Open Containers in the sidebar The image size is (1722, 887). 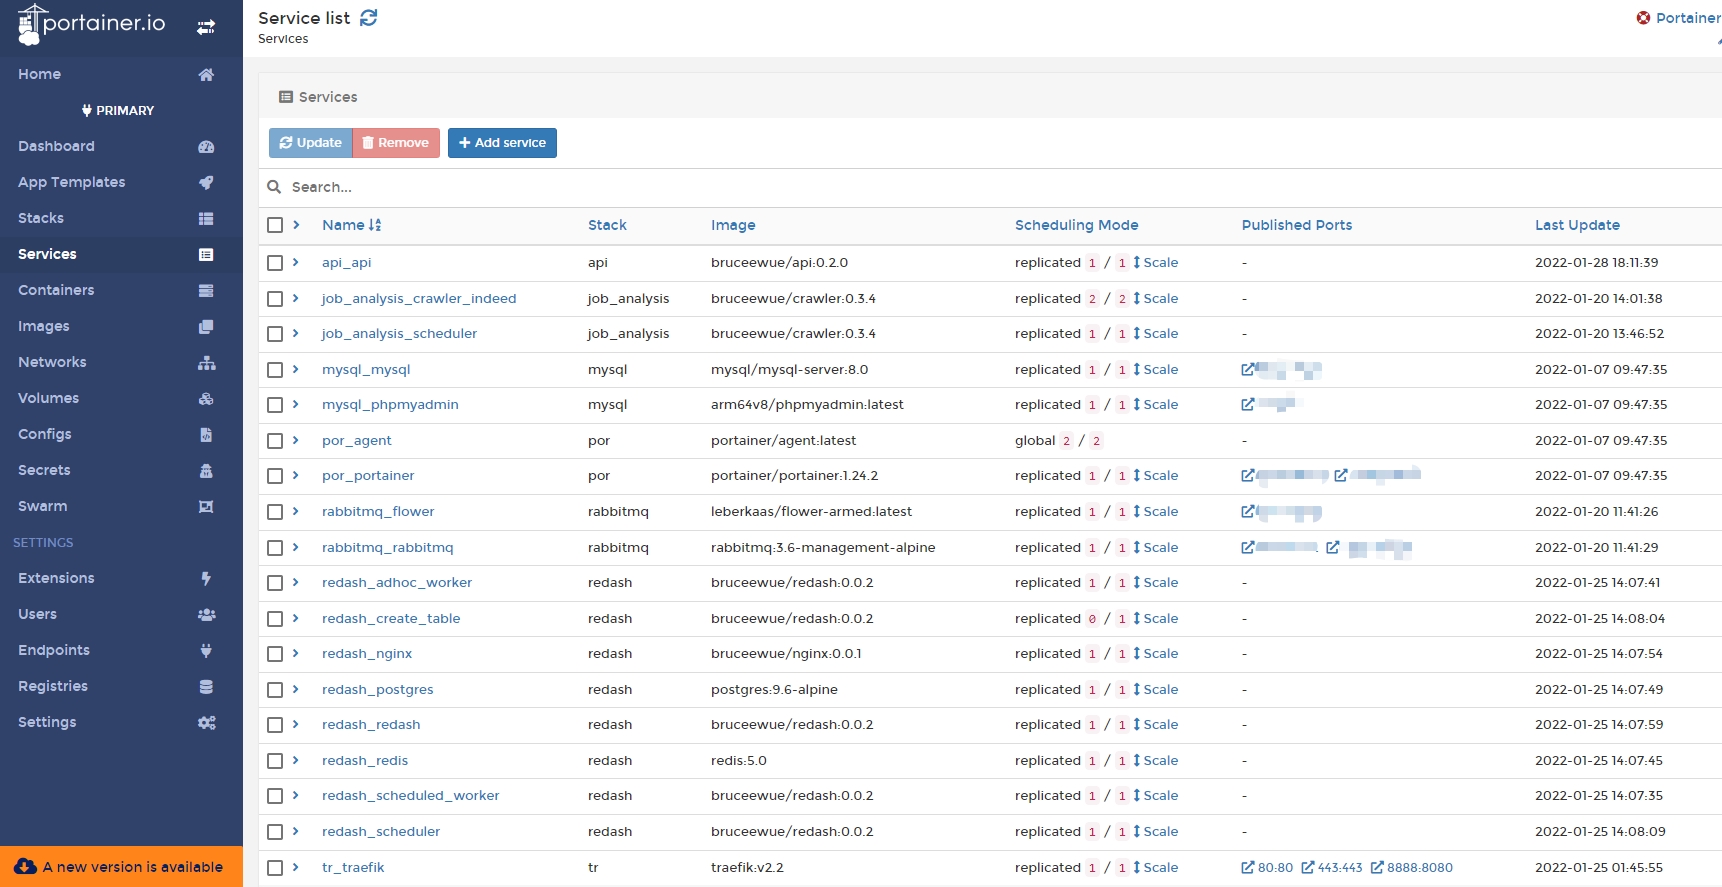point(121,290)
